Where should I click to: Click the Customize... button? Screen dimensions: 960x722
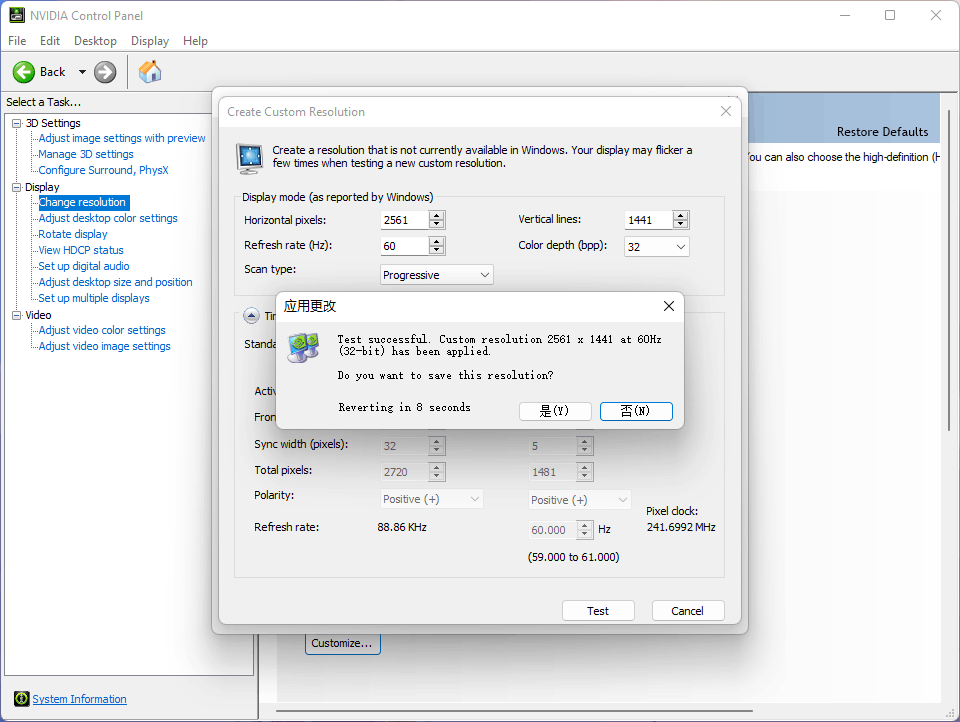pos(343,644)
